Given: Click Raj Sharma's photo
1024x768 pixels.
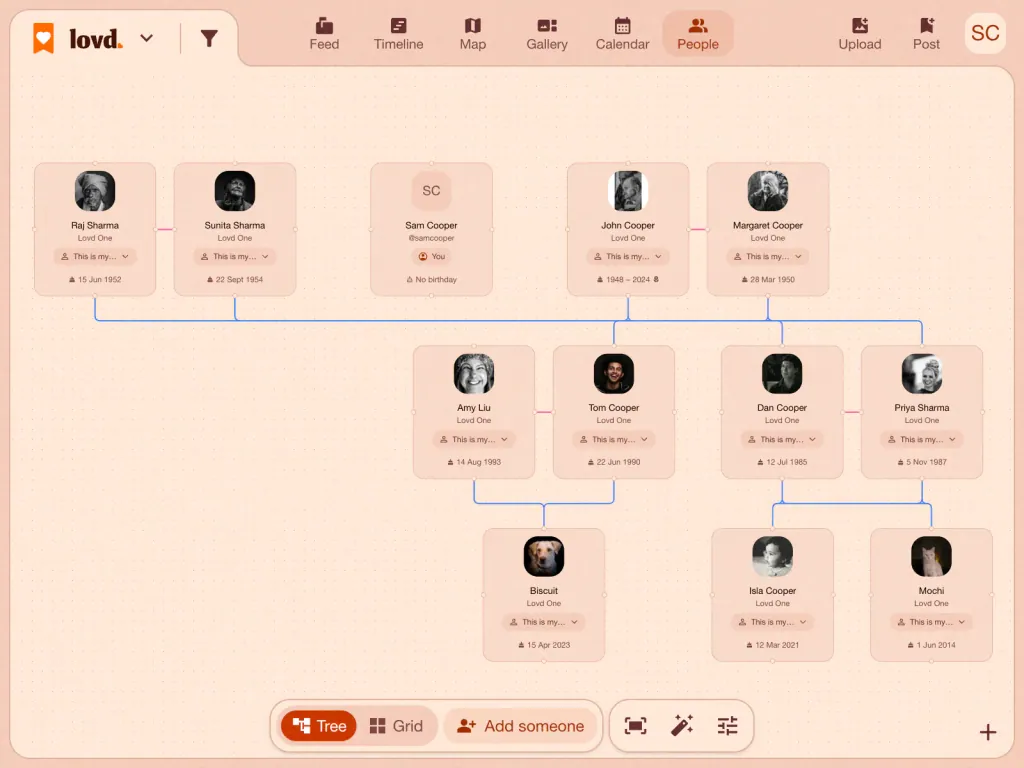Looking at the screenshot, I should (x=95, y=191).
